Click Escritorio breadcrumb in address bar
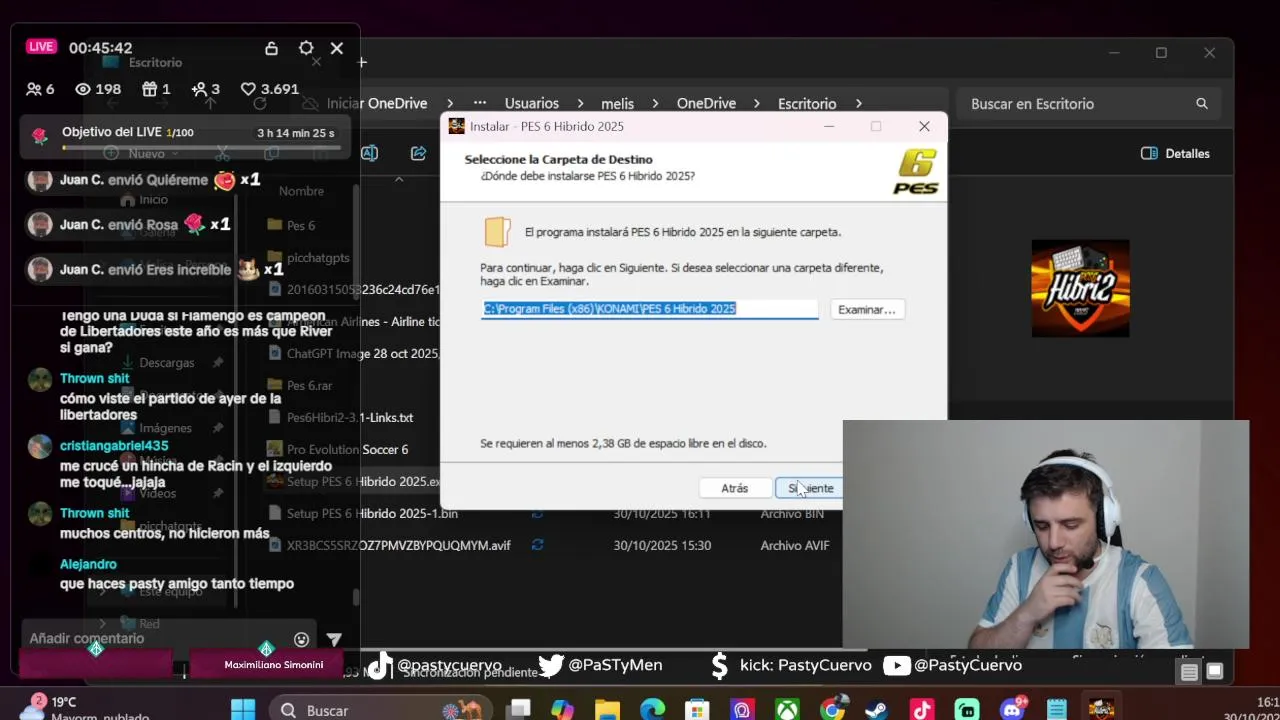The height and width of the screenshot is (720, 1280). 807,104
